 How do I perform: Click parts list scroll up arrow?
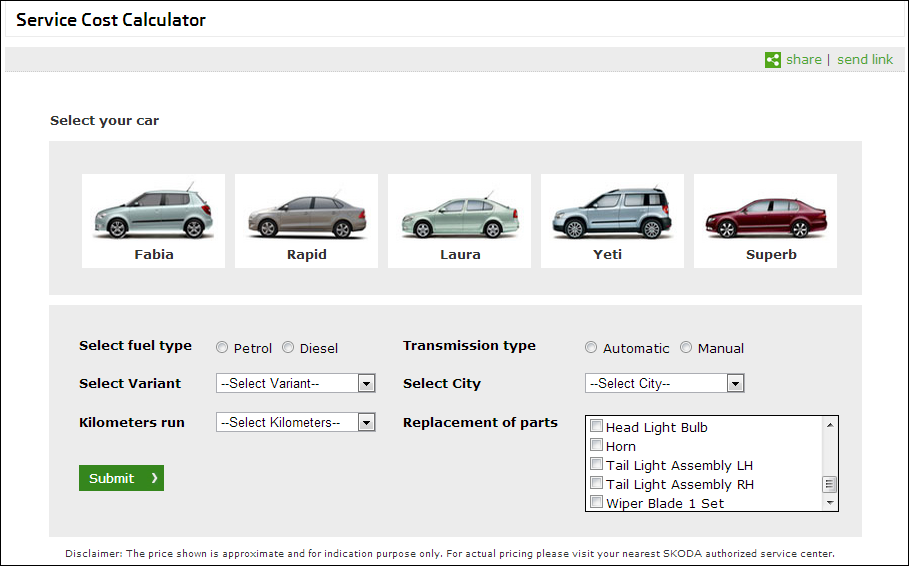830,425
